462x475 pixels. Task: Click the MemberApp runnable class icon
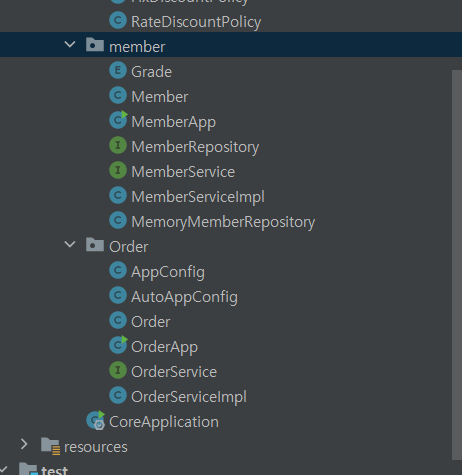click(118, 120)
